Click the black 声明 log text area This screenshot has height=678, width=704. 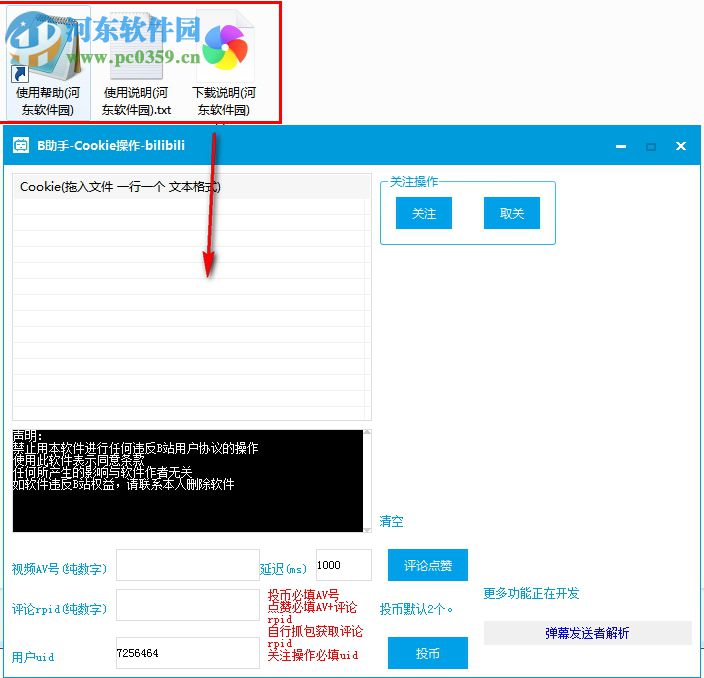tap(188, 480)
